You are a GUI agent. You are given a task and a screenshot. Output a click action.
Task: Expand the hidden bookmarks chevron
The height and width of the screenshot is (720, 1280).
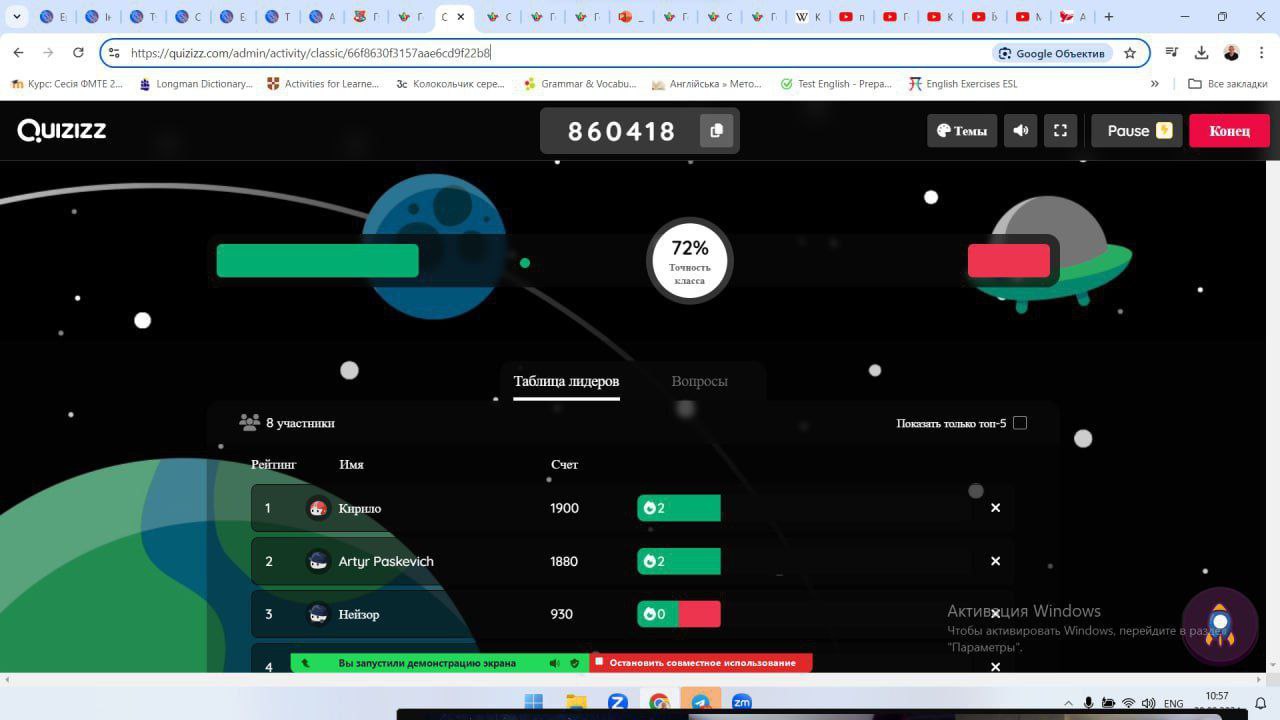[x=1155, y=84]
